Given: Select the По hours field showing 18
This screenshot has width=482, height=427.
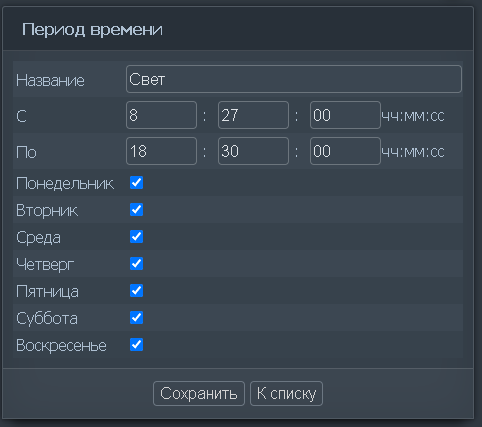Looking at the screenshot, I should tap(161, 151).
